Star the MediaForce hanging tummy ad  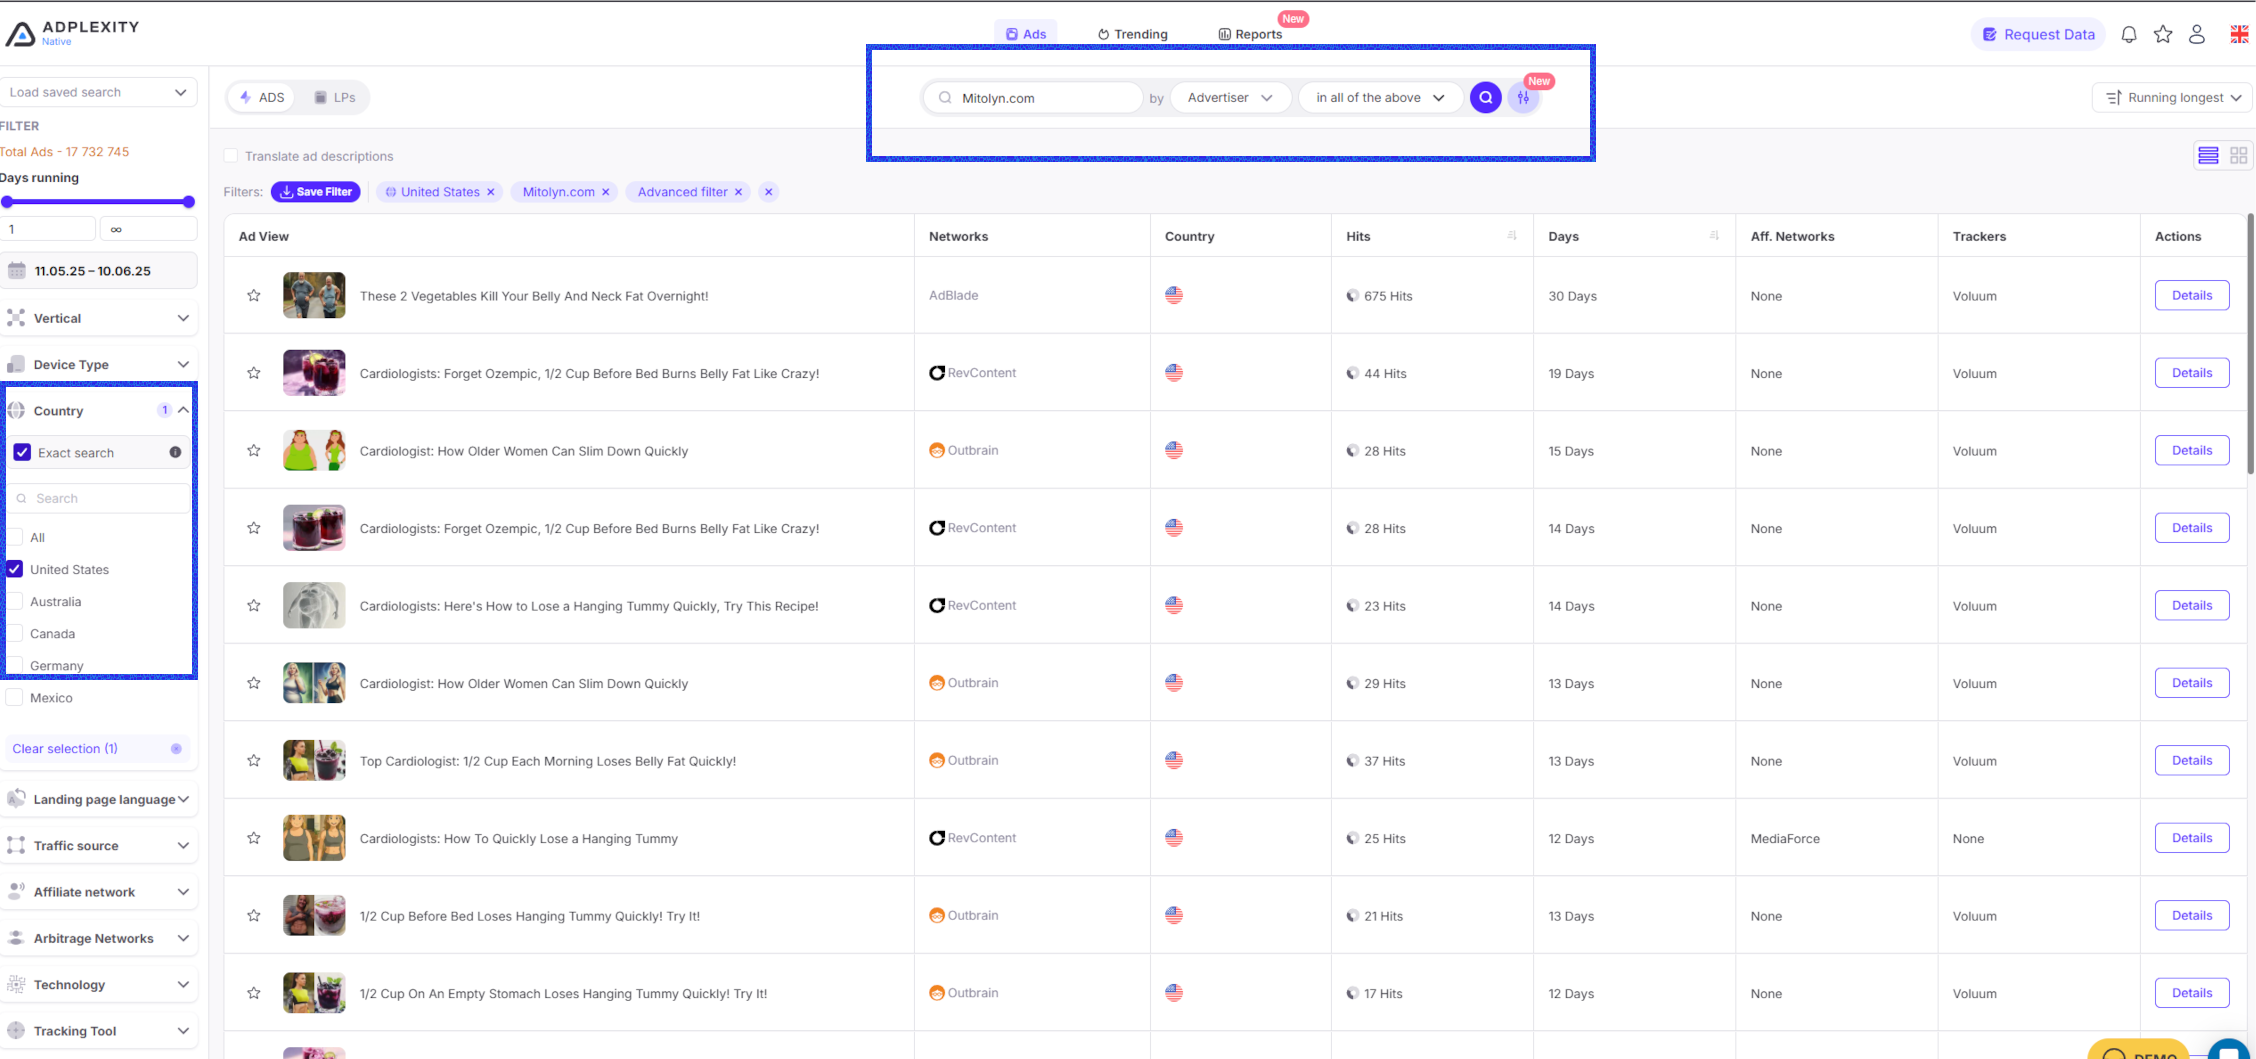point(254,838)
